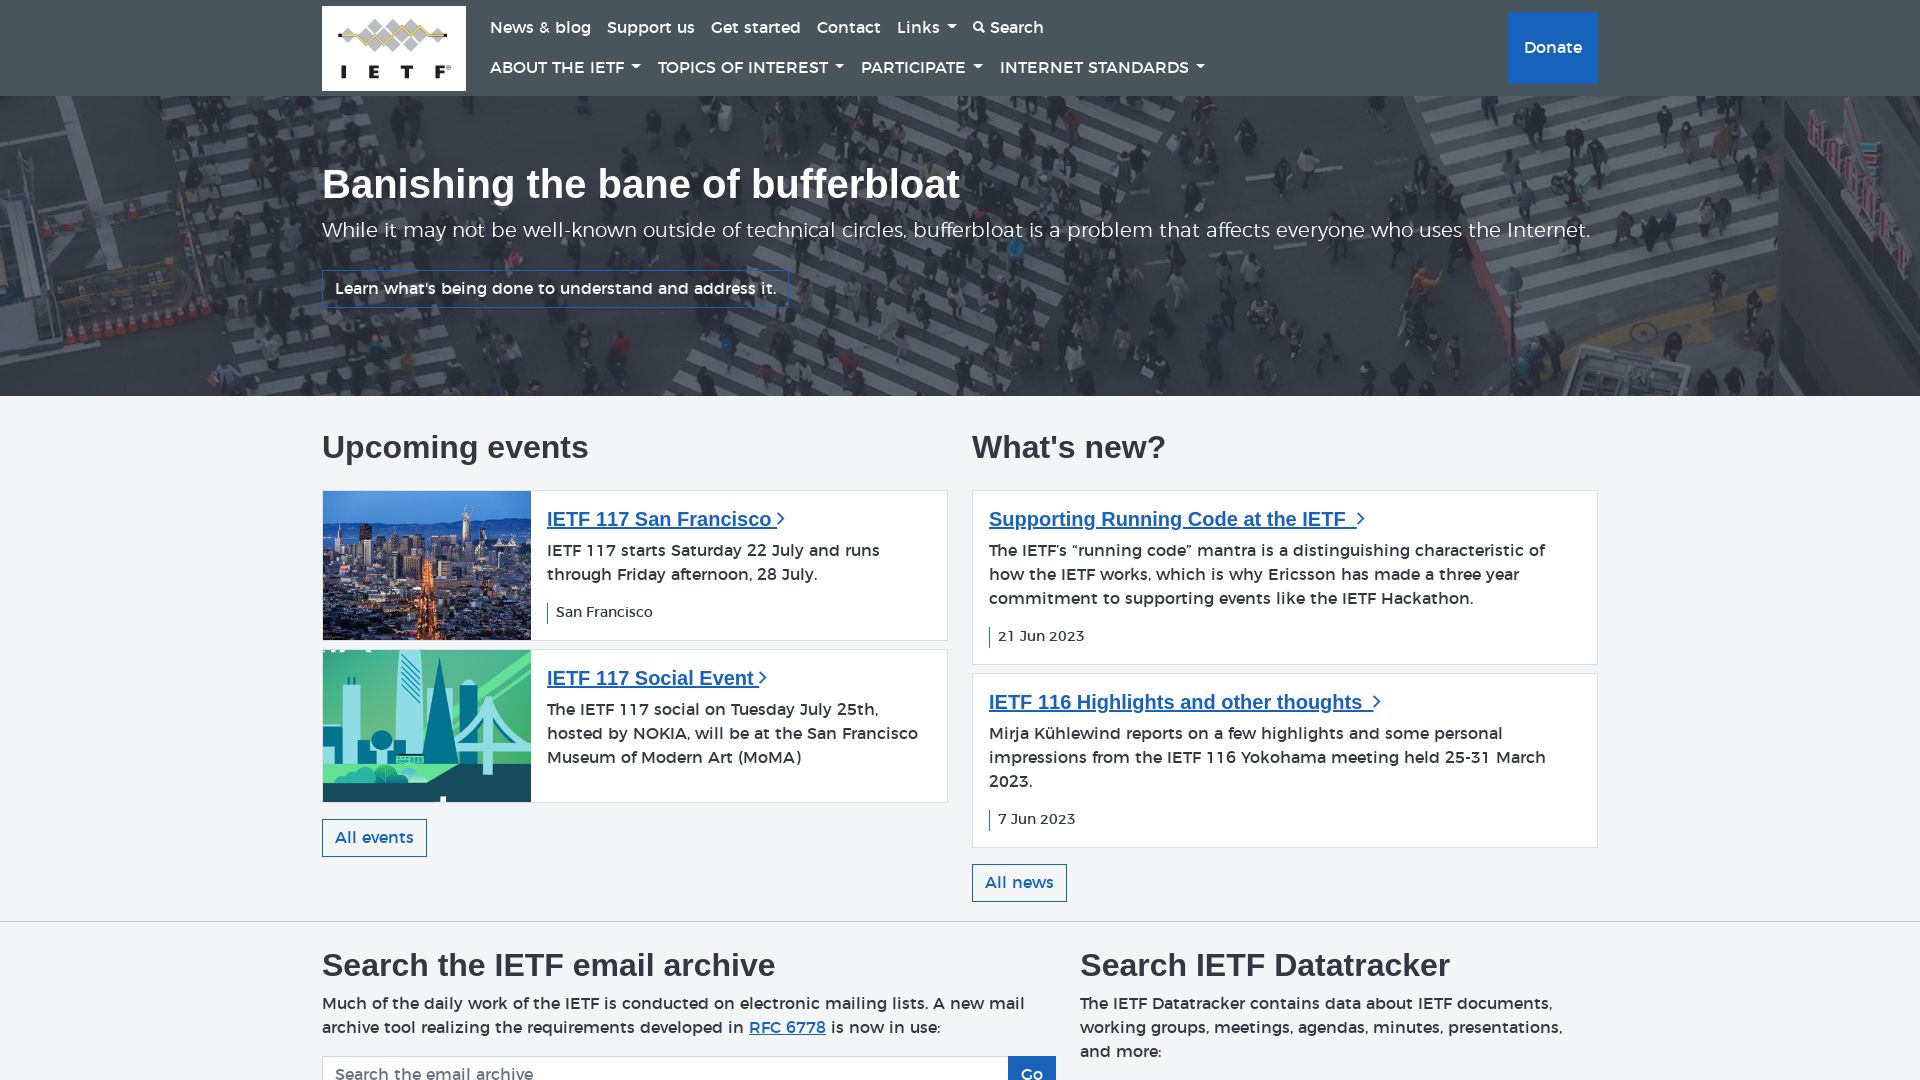Click the IETF logo
The image size is (1920, 1080).
pyautogui.click(x=394, y=48)
